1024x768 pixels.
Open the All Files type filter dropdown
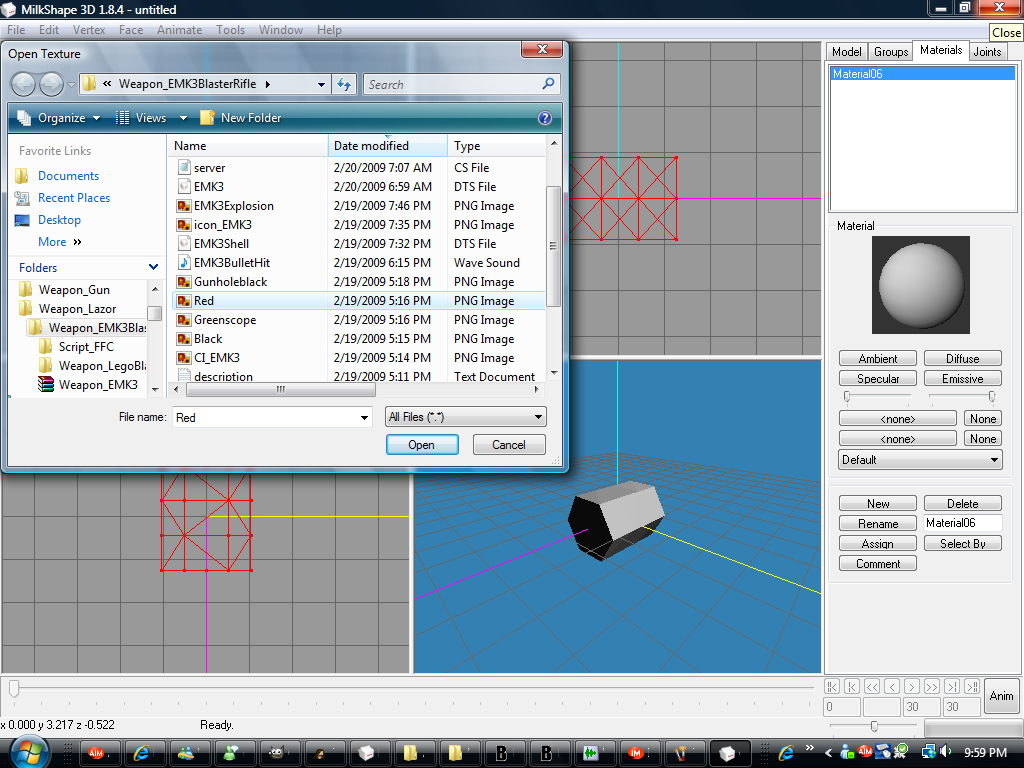pyautogui.click(x=466, y=417)
